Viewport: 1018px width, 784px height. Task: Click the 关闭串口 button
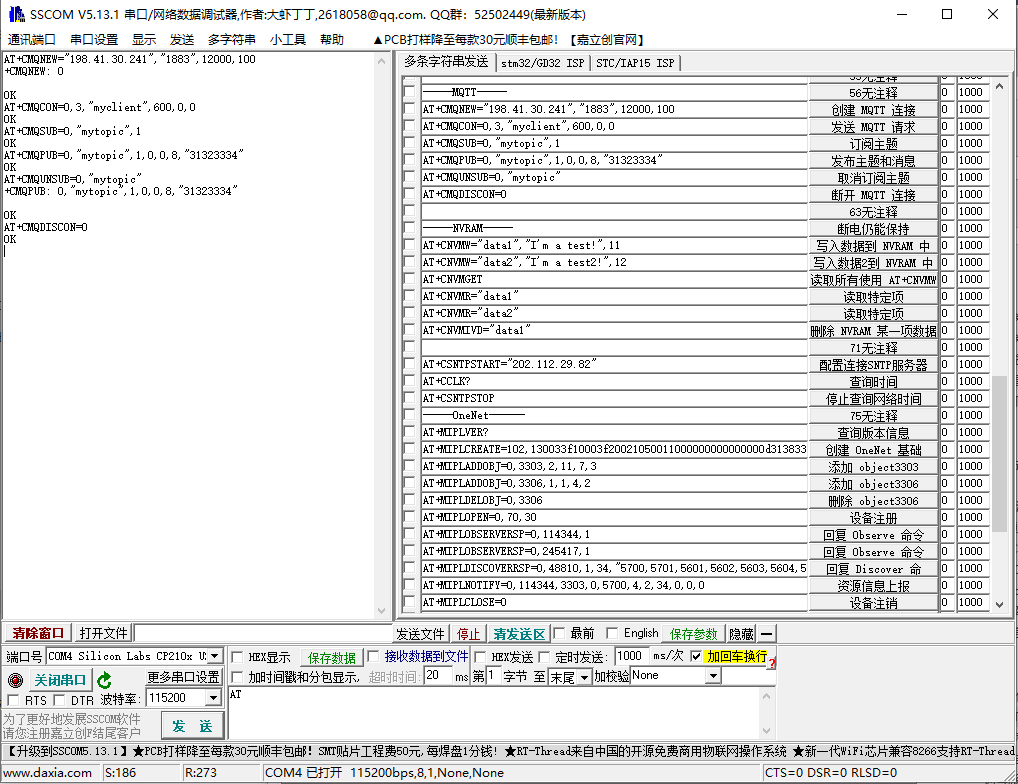(x=60, y=680)
